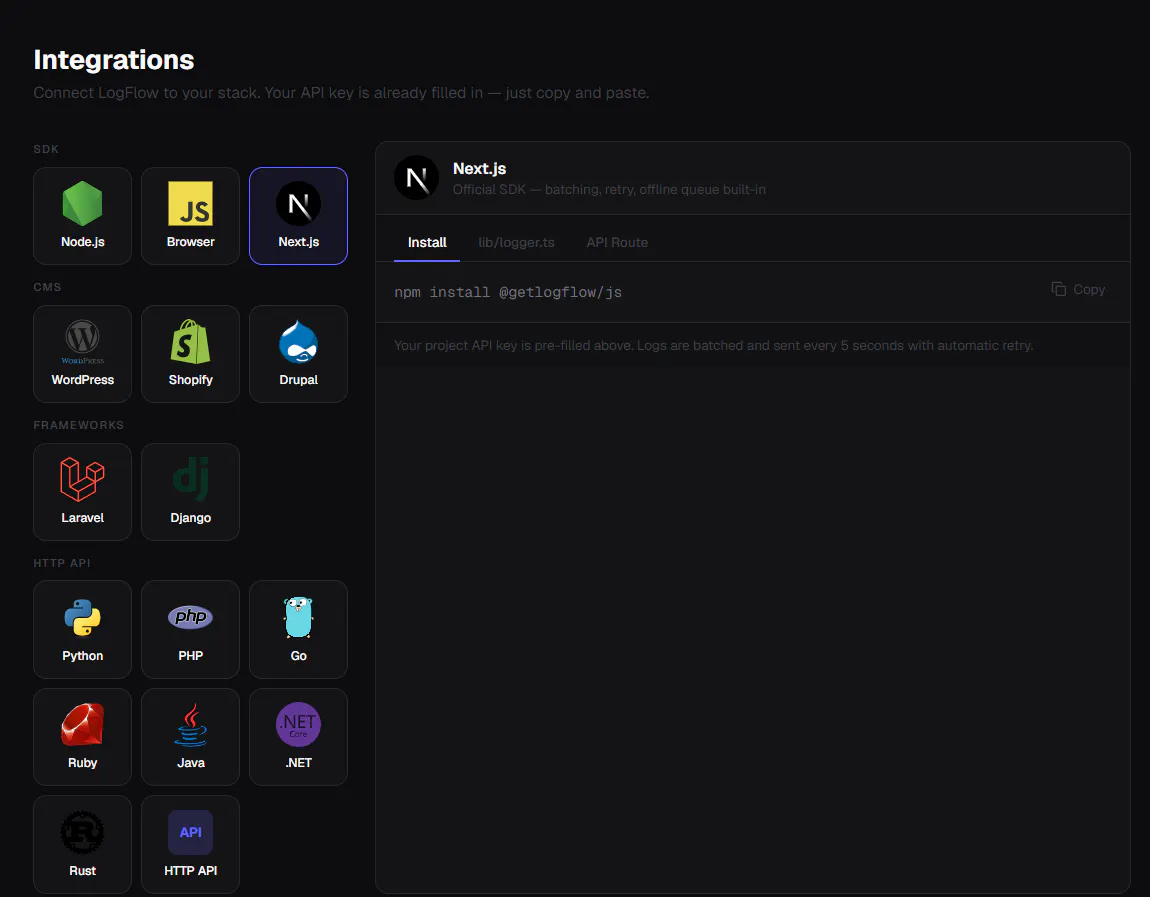The height and width of the screenshot is (897, 1150).
Task: Choose the Browser JS integration
Action: (x=190, y=216)
